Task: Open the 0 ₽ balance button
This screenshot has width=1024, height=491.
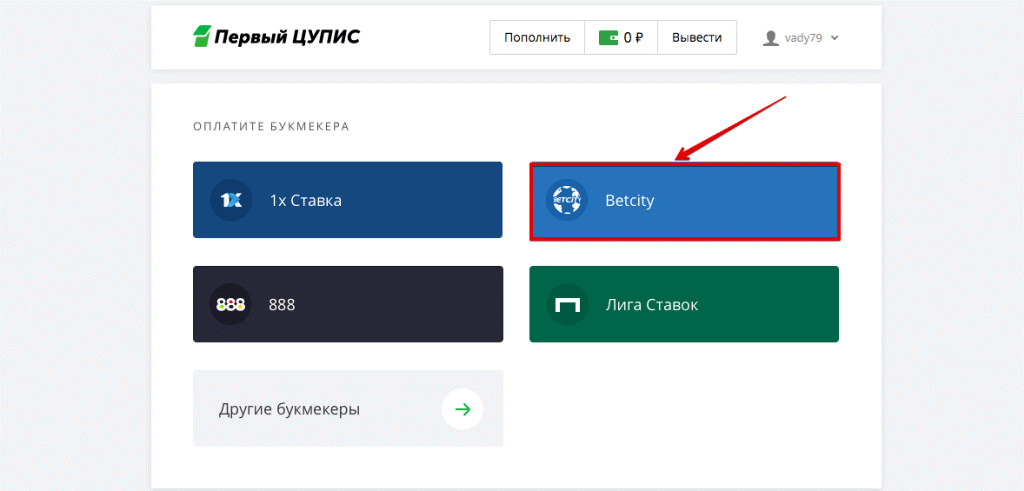Action: click(x=620, y=37)
